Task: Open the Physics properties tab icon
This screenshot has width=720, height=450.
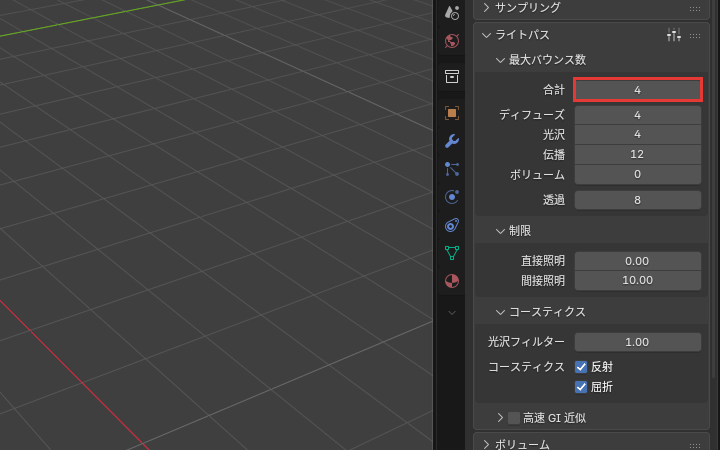Action: tap(452, 197)
